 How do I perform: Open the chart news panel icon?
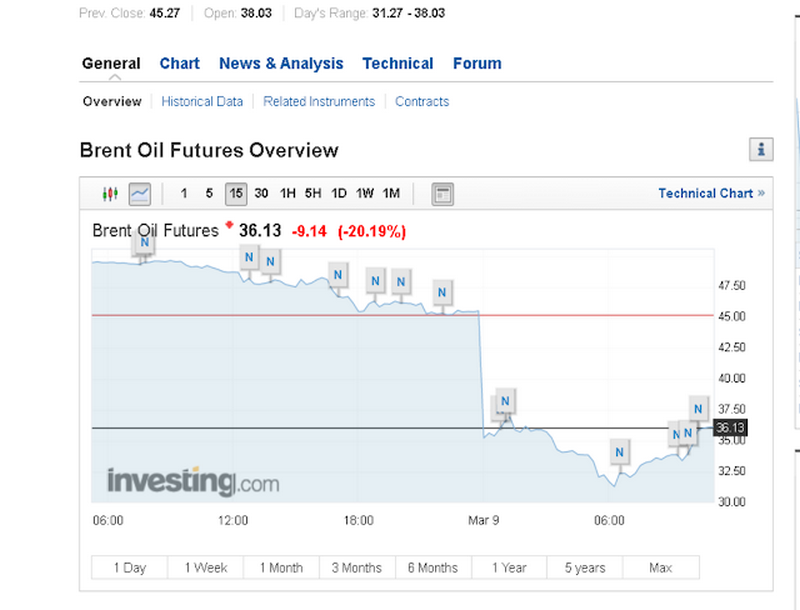pos(443,194)
